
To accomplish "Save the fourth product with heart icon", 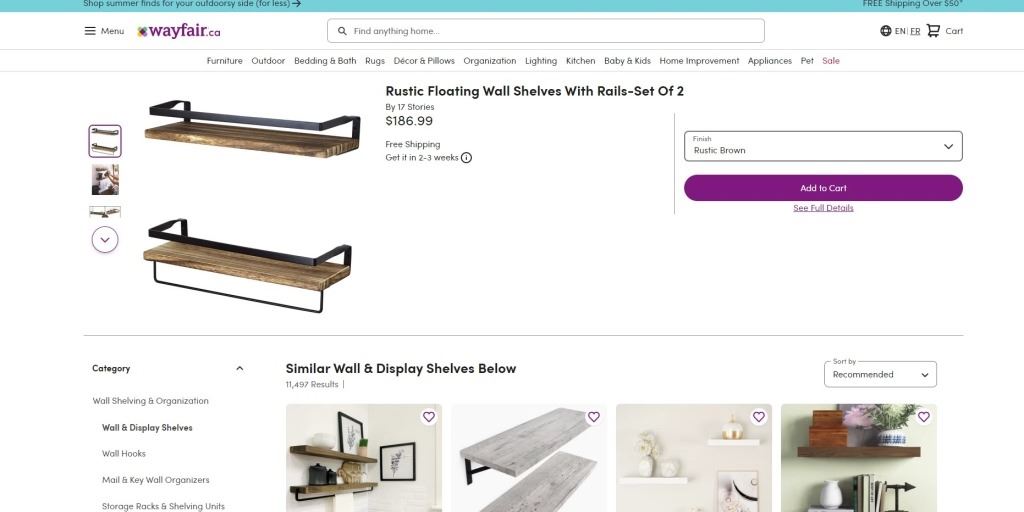I will 923,417.
